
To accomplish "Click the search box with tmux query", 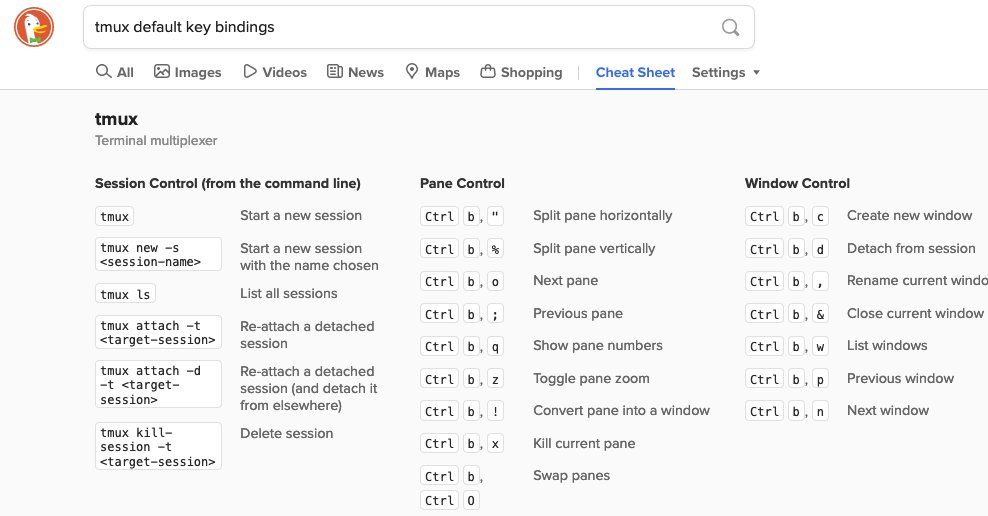I will 418,27.
